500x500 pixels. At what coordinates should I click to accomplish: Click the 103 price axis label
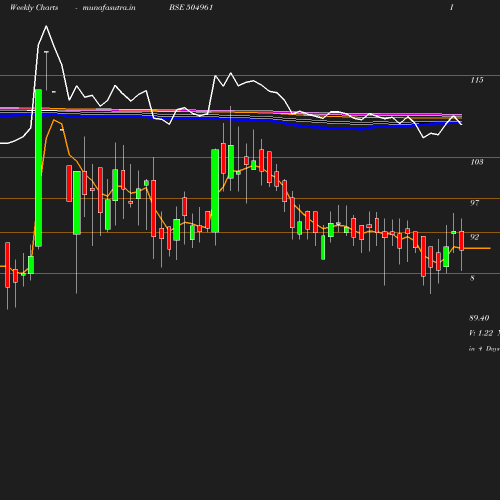click(477, 162)
